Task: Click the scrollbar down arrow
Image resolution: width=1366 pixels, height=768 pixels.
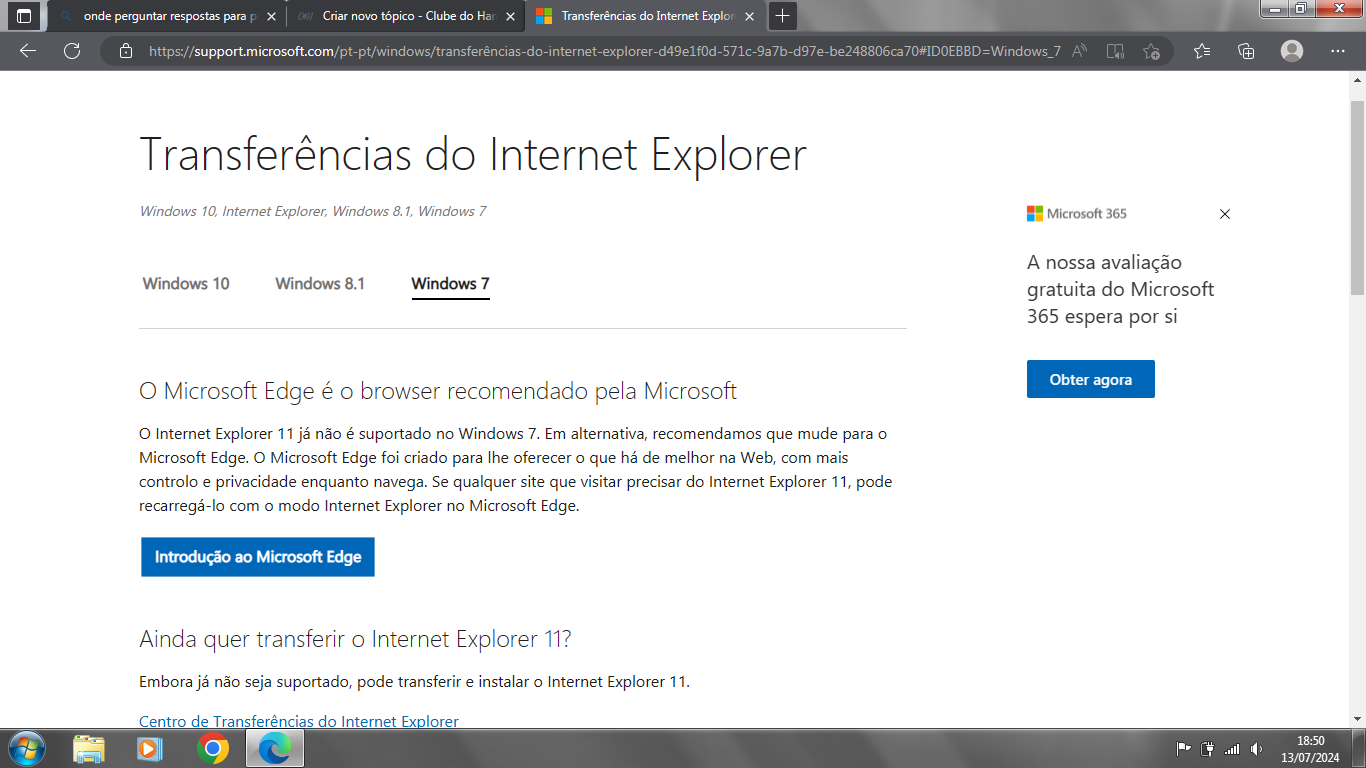Action: pyautogui.click(x=1357, y=719)
